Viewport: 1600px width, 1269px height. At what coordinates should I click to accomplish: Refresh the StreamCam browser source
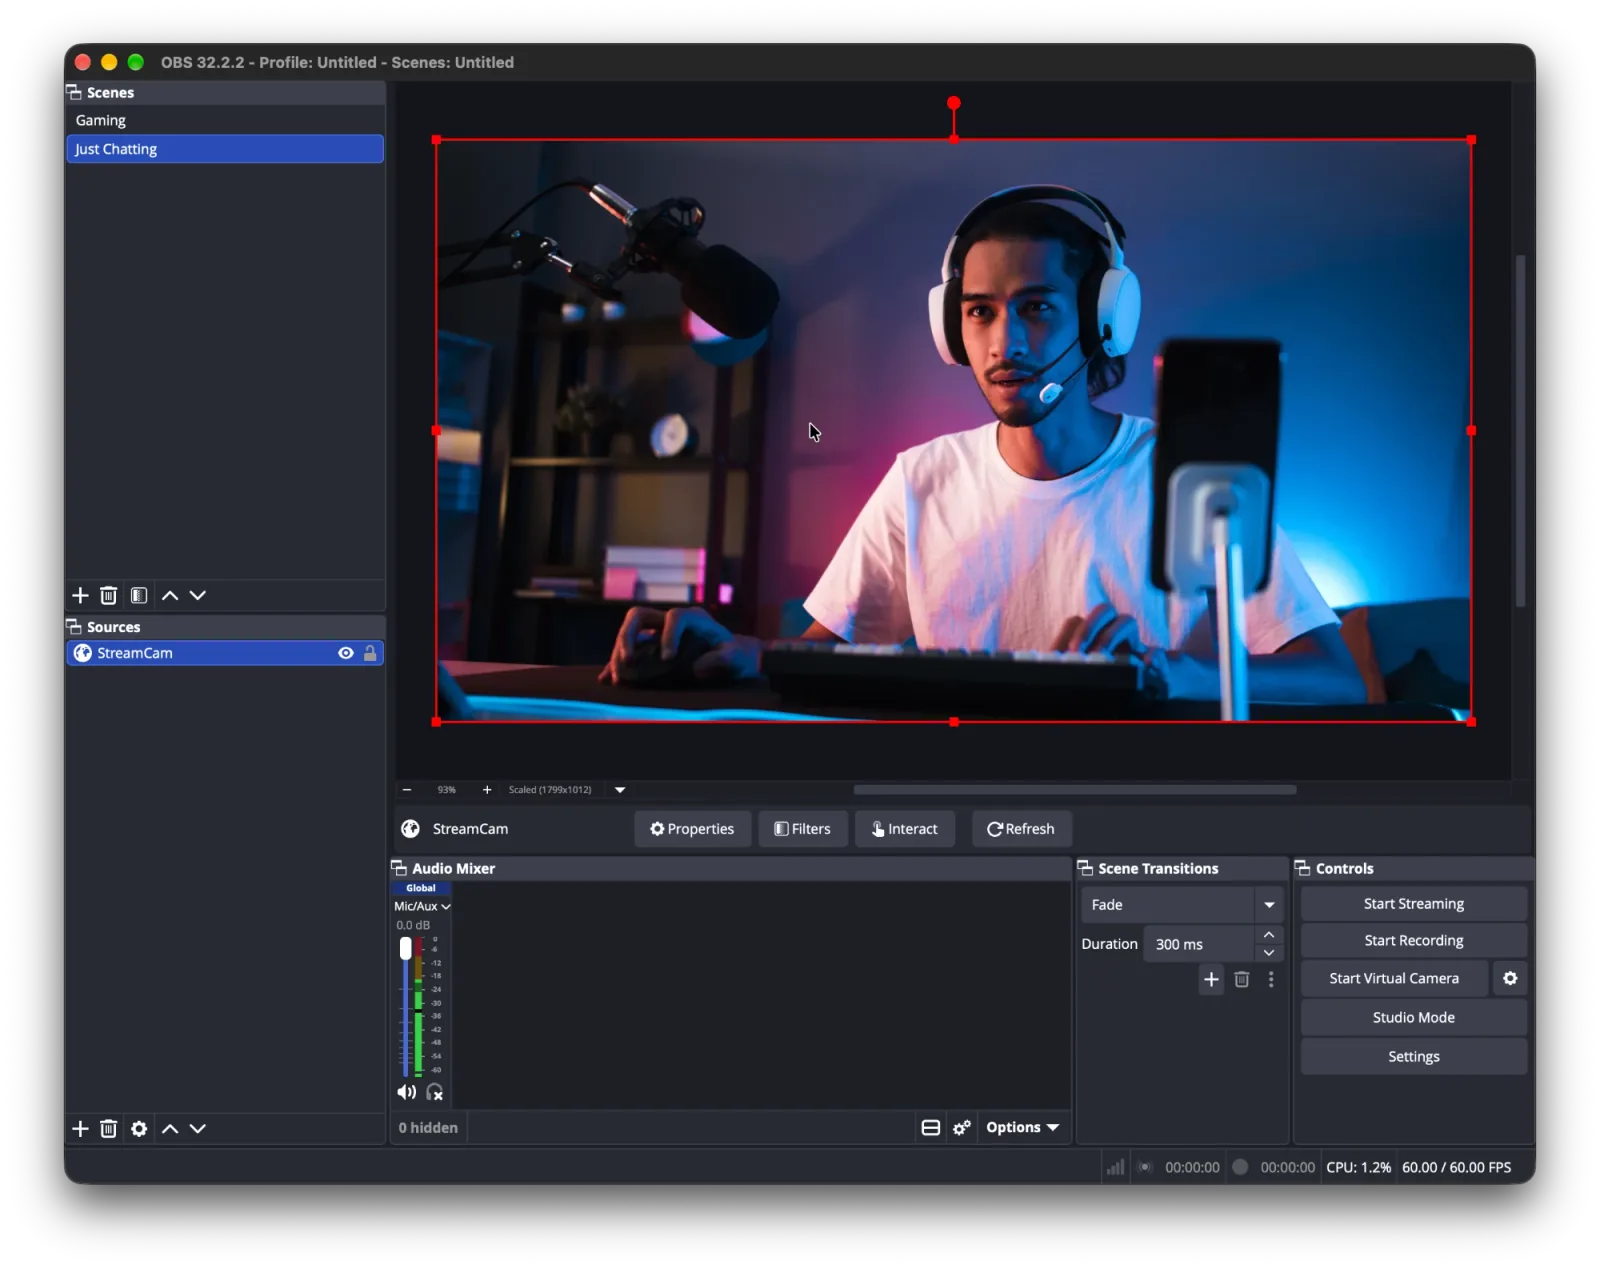pos(1021,829)
